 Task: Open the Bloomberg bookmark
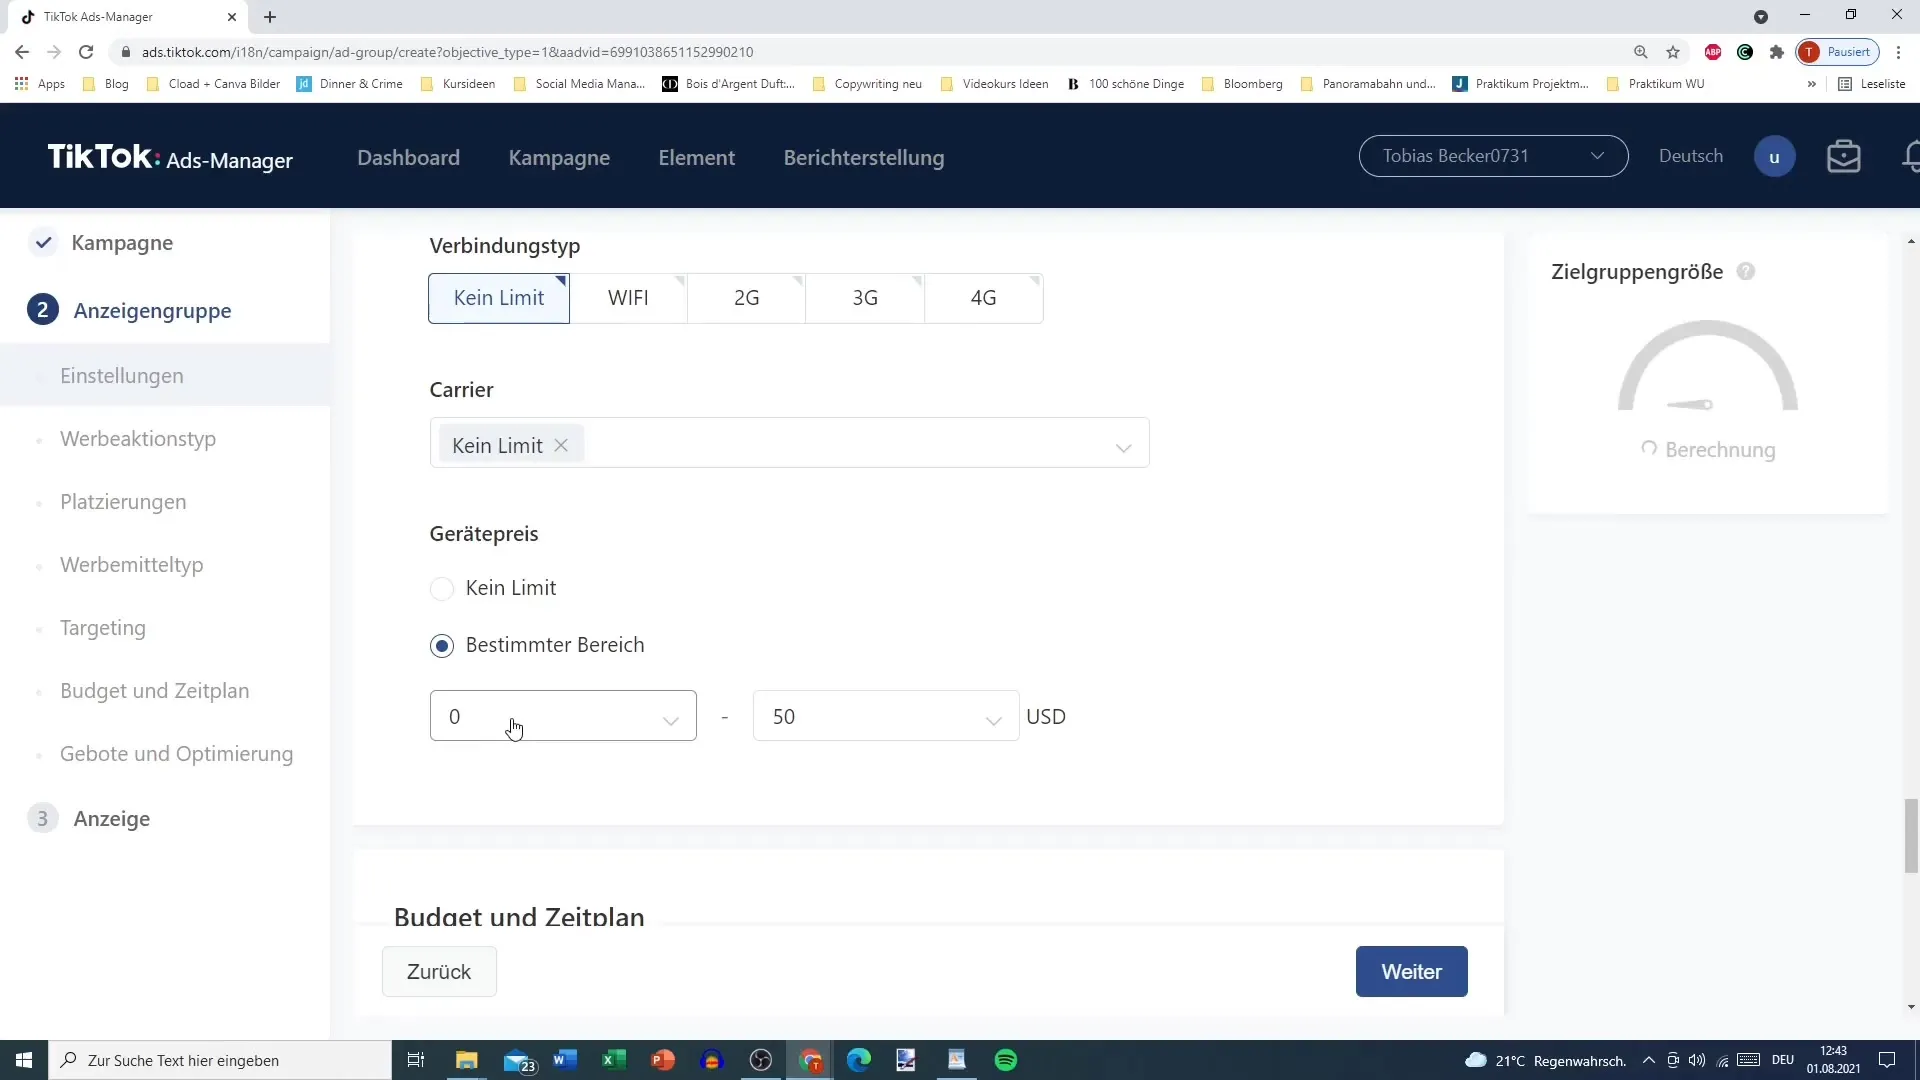(x=1242, y=84)
